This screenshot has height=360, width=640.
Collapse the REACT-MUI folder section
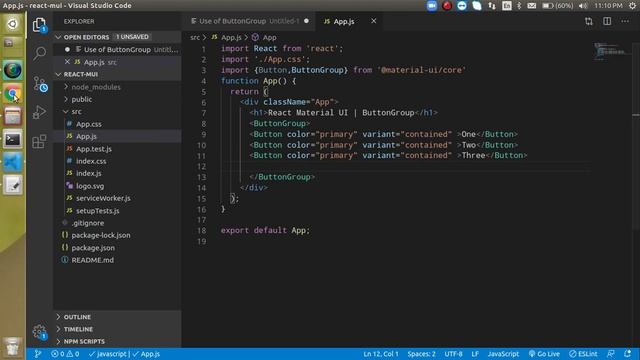point(118,74)
